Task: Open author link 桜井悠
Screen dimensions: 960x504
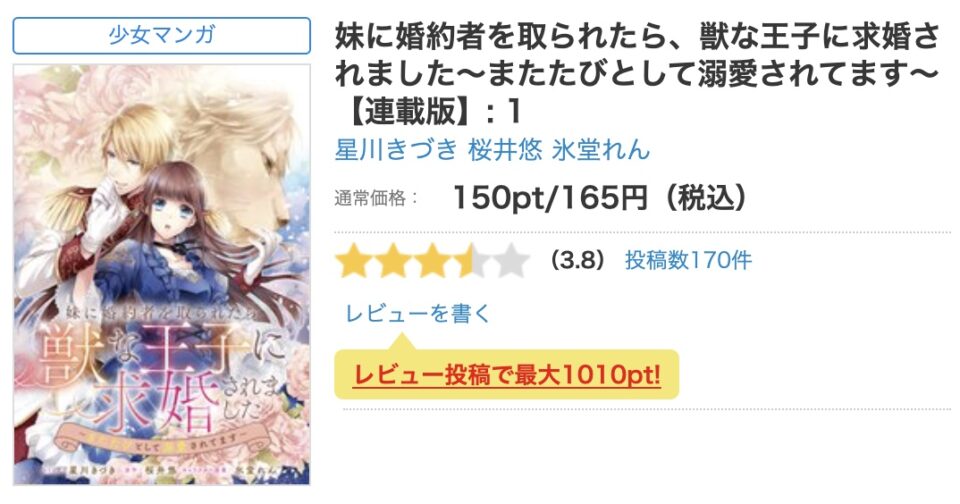Action: (505, 149)
